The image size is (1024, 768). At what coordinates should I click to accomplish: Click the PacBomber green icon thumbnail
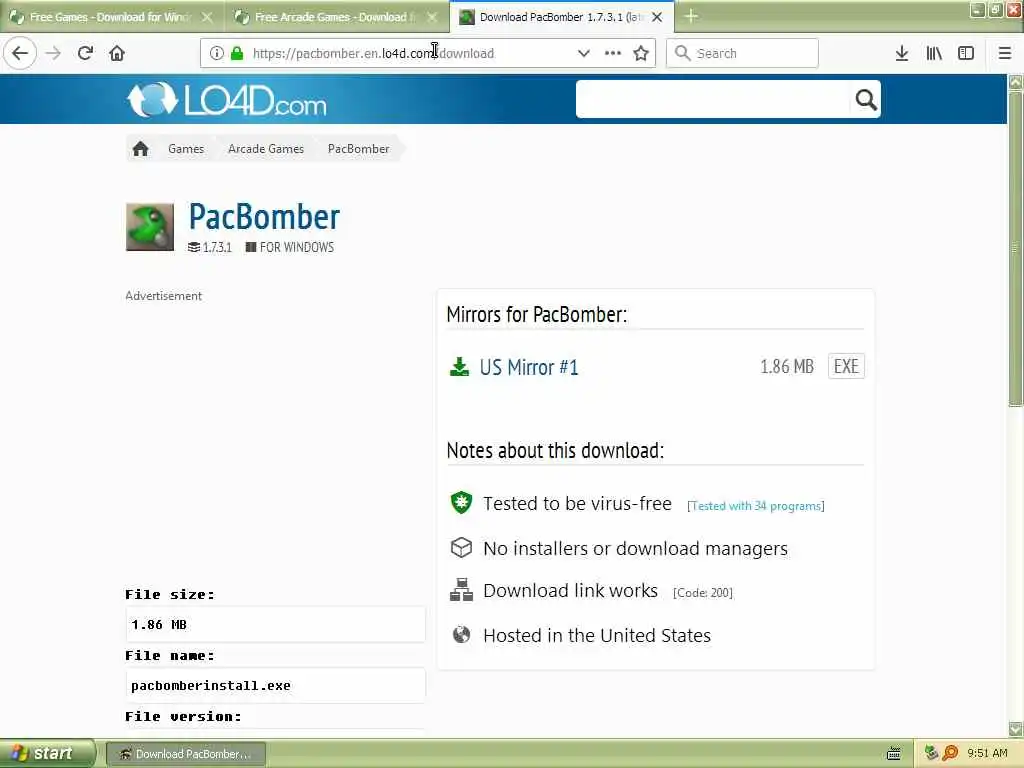(x=150, y=227)
